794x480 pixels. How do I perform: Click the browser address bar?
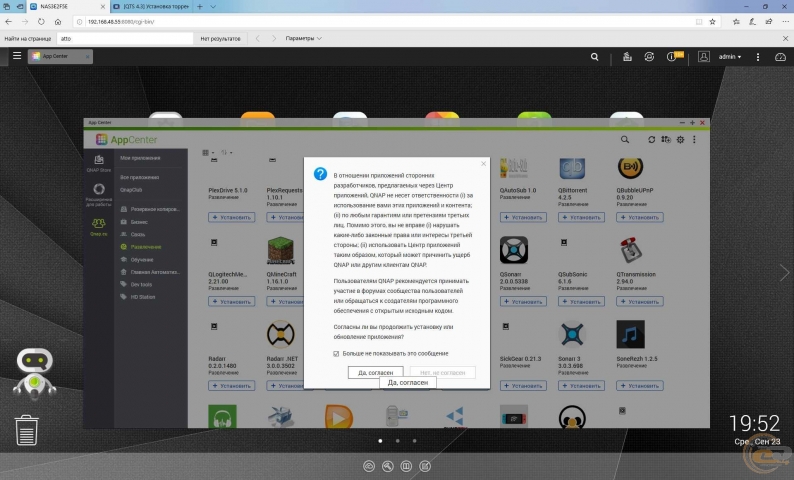(x=385, y=22)
